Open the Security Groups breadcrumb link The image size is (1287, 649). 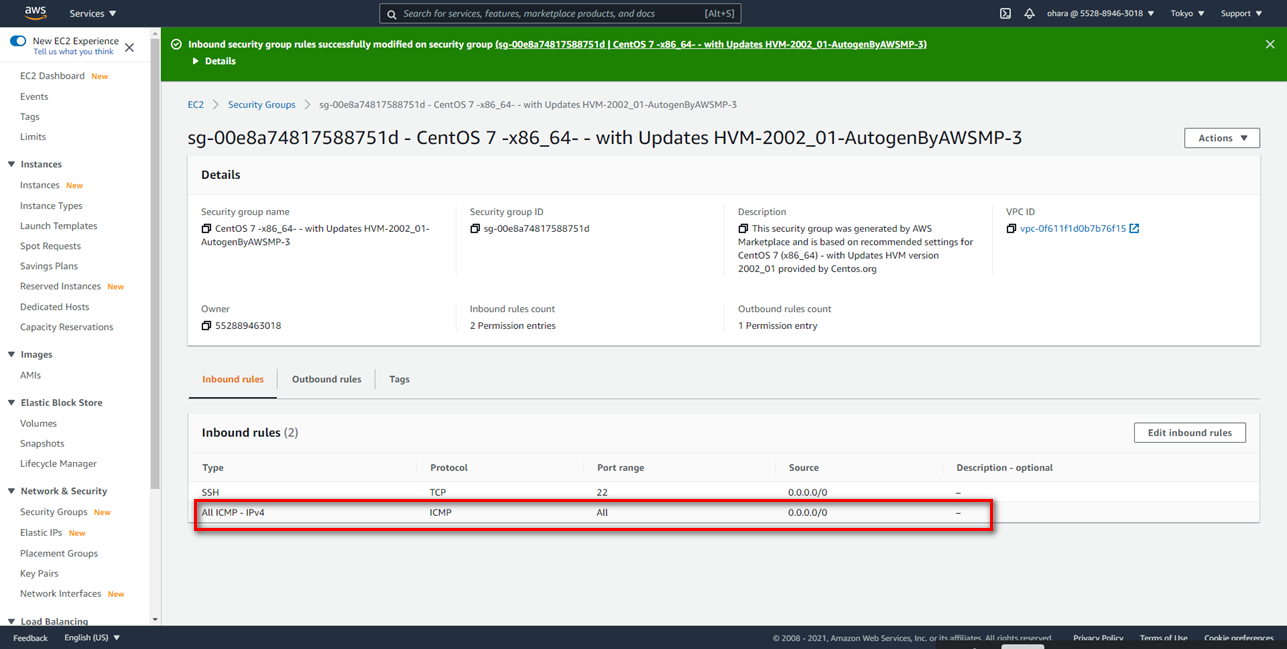point(262,104)
